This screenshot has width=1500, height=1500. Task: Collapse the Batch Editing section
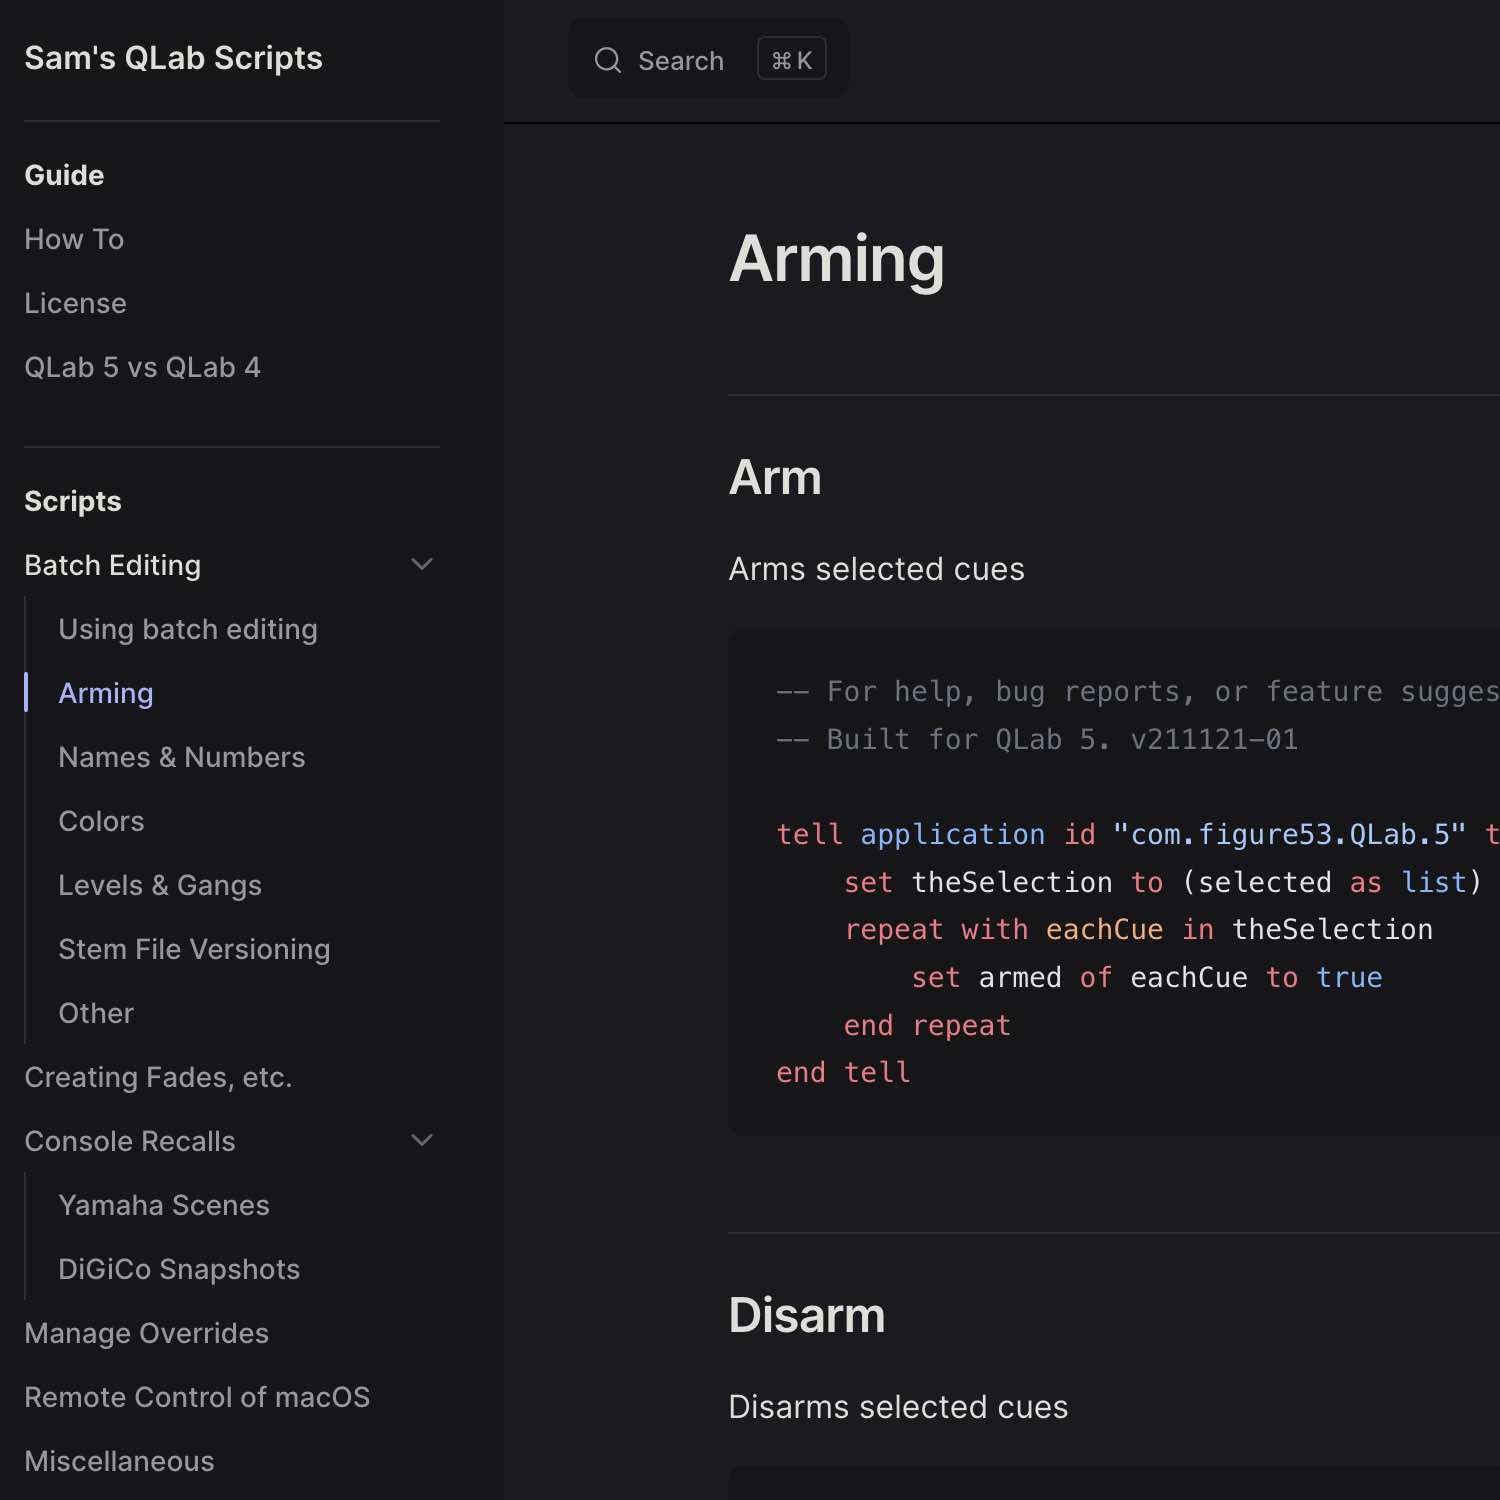(422, 564)
